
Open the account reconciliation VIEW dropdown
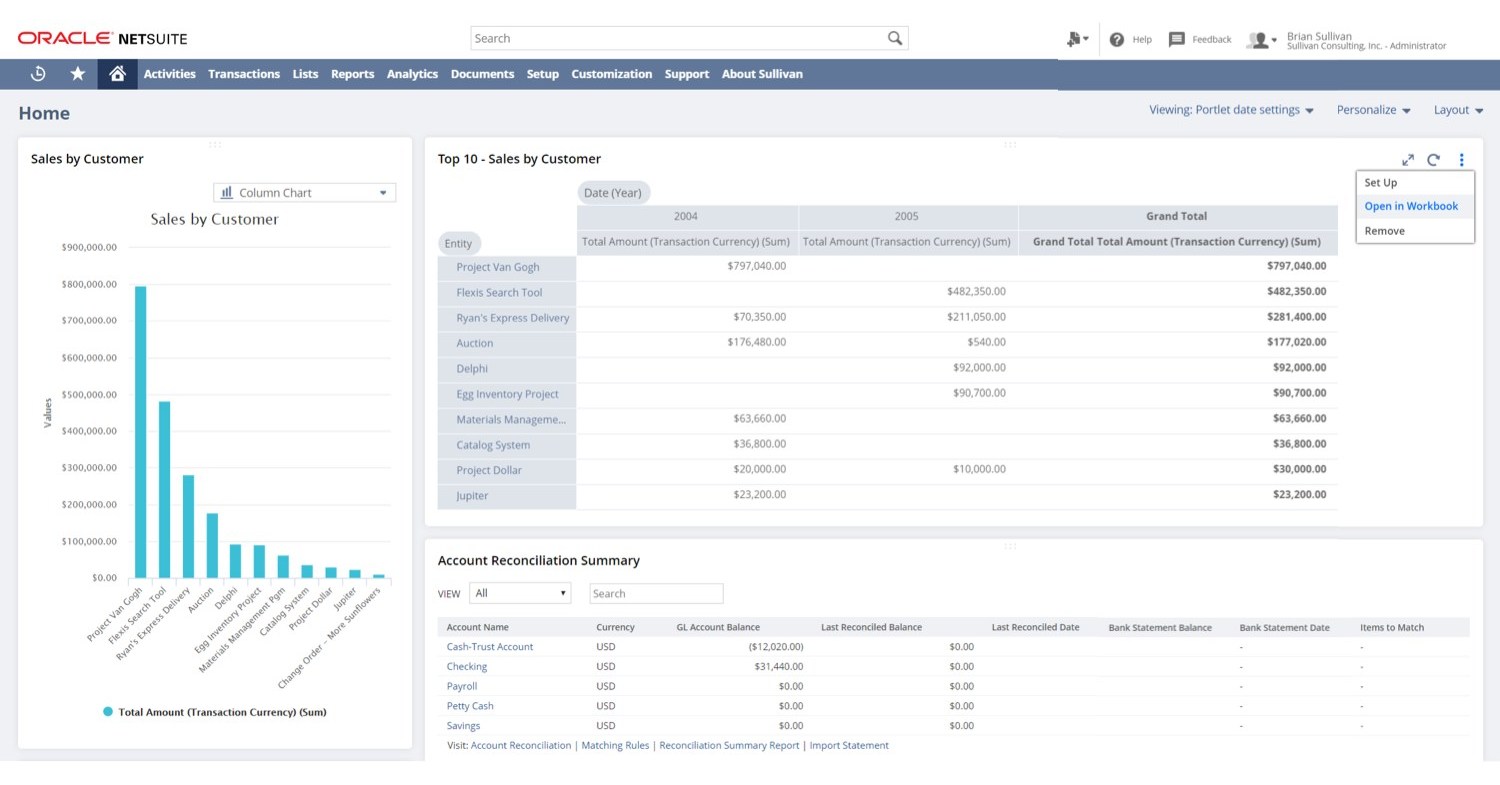point(520,593)
